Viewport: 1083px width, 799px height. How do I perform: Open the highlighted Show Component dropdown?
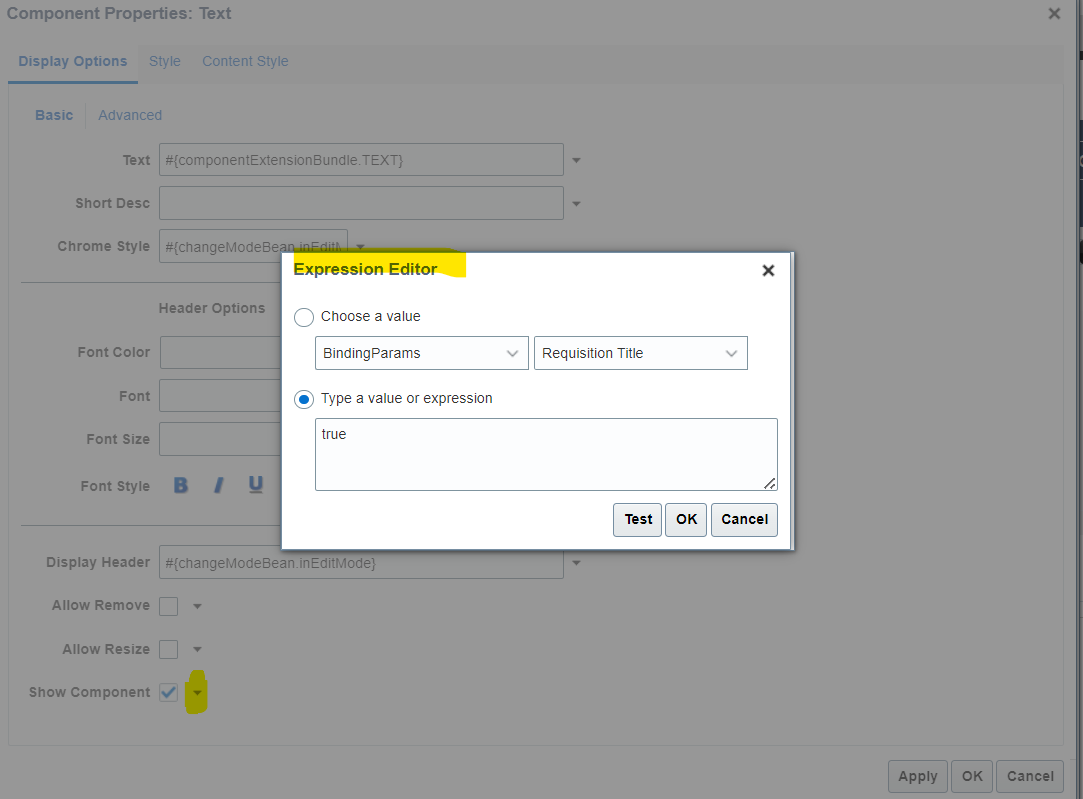pos(196,691)
